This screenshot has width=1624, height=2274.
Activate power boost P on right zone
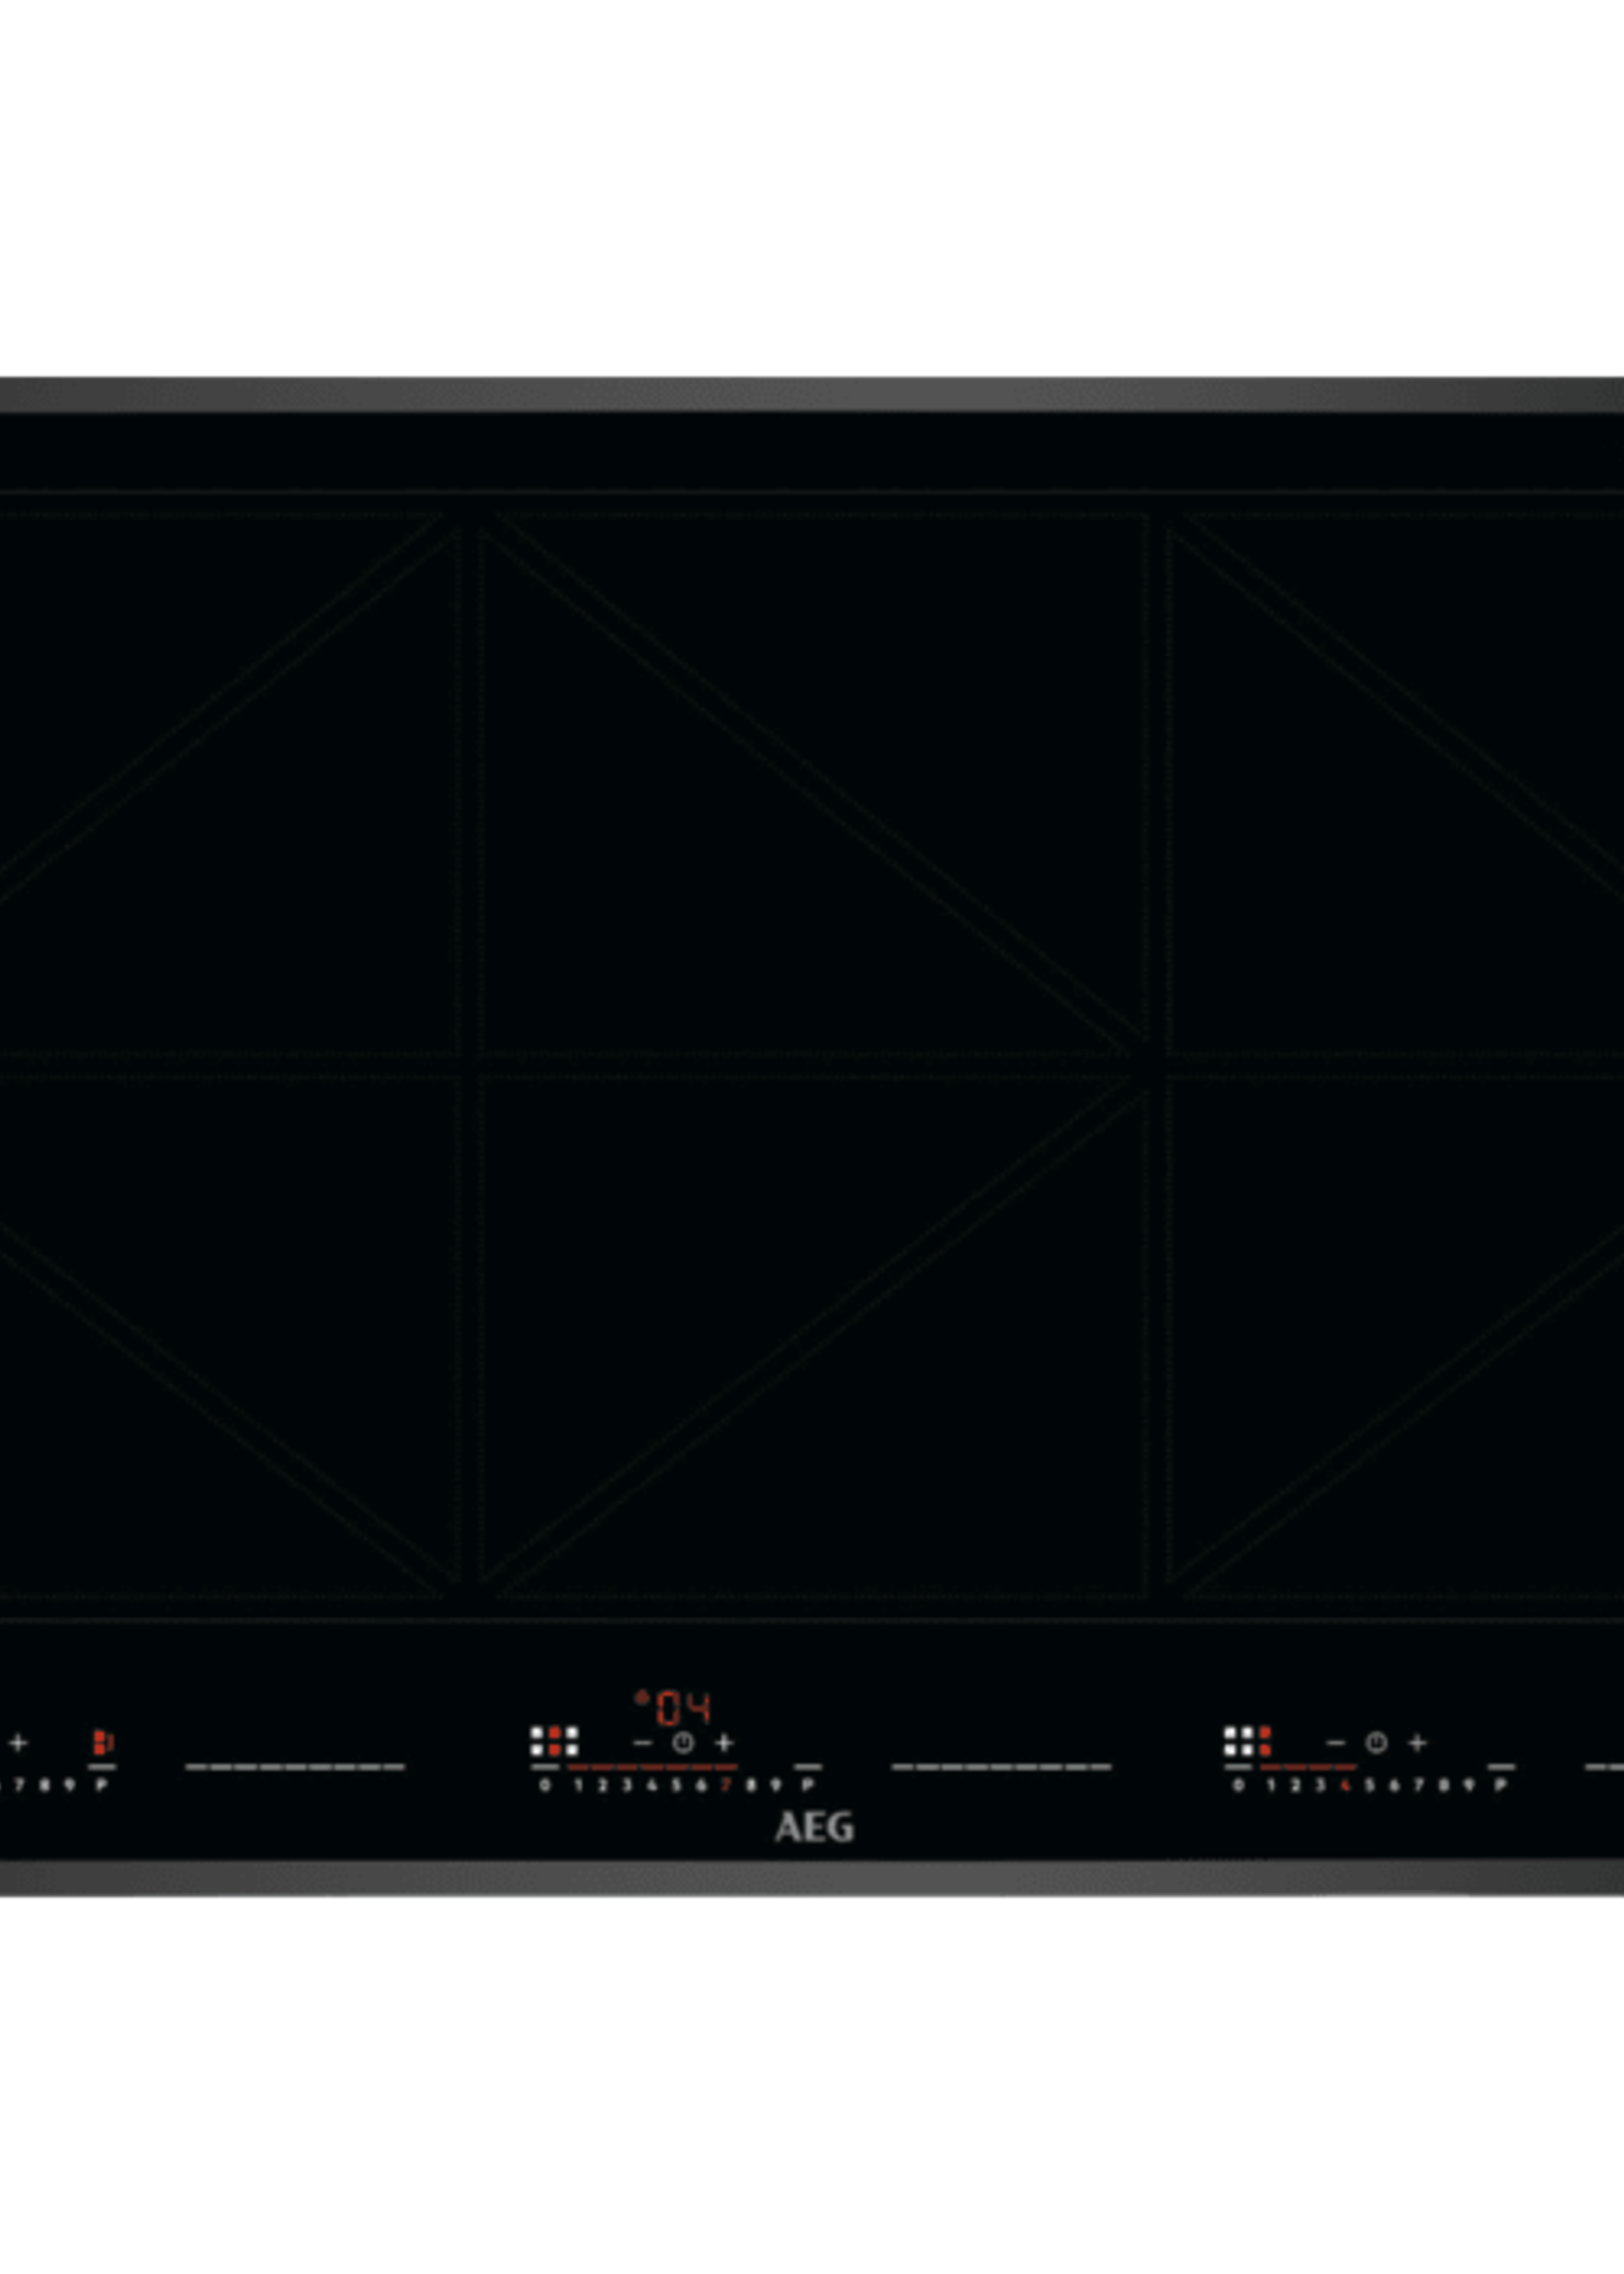(1500, 1785)
